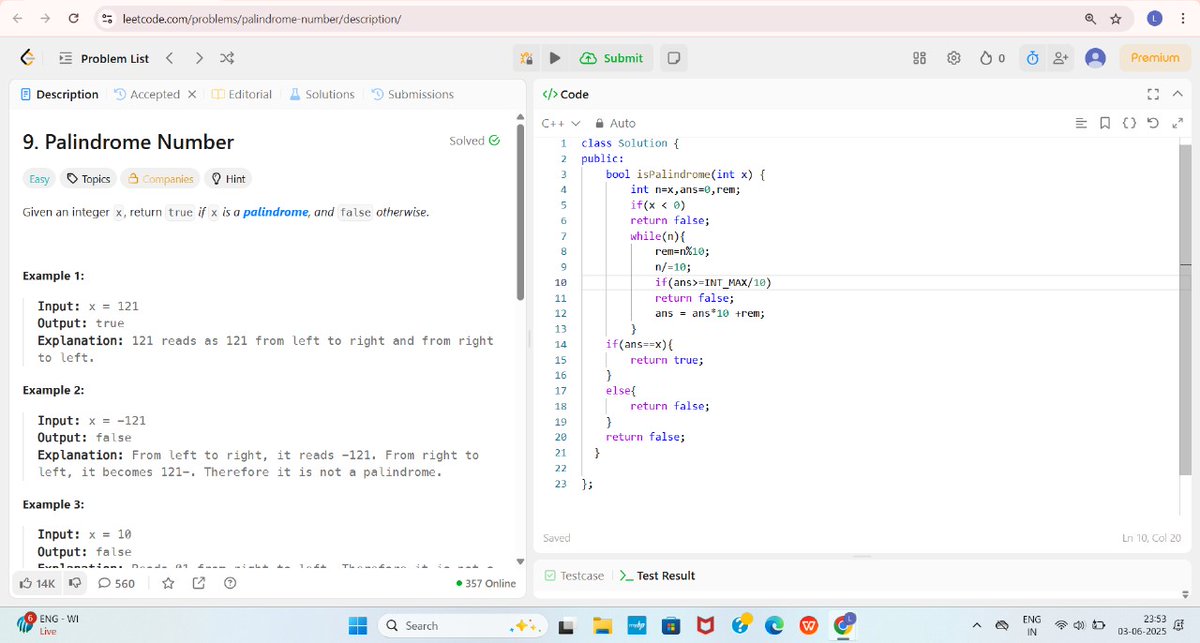Submit the solution

[x=611, y=58]
